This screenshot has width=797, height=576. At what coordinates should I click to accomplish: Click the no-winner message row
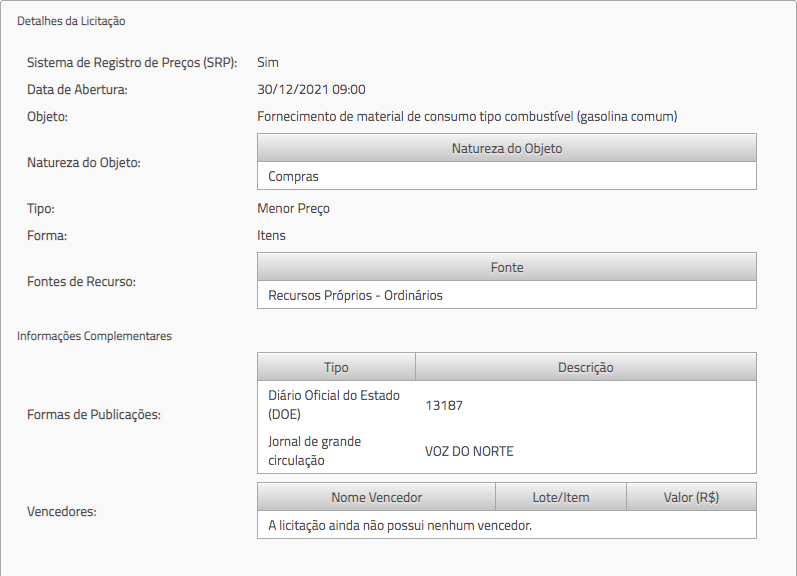click(x=400, y=525)
